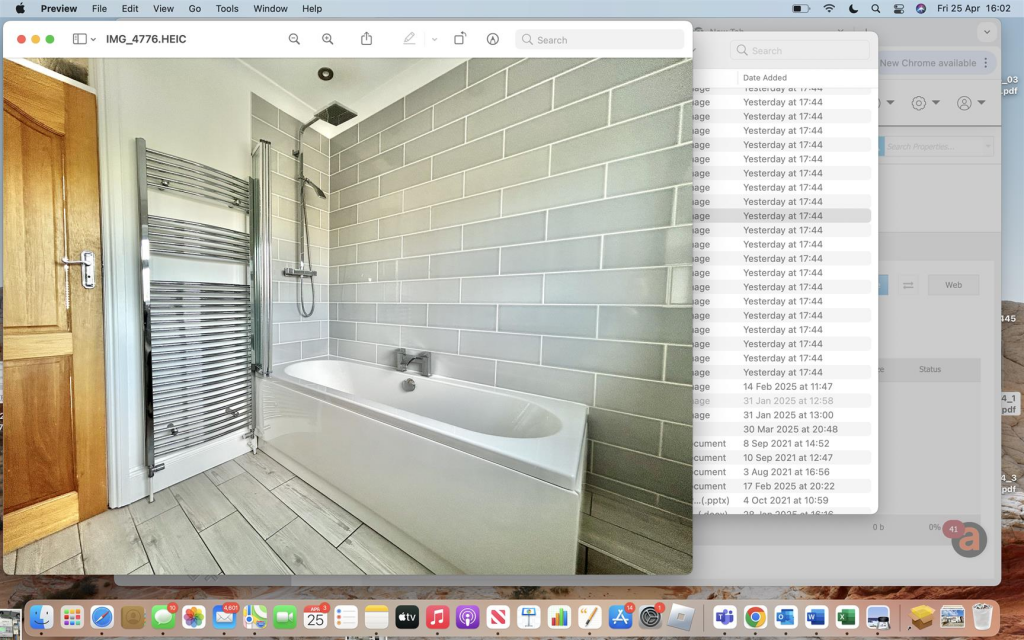The height and width of the screenshot is (640, 1024).
Task: Open the chevron next to the Markup tool
Action: (x=433, y=40)
